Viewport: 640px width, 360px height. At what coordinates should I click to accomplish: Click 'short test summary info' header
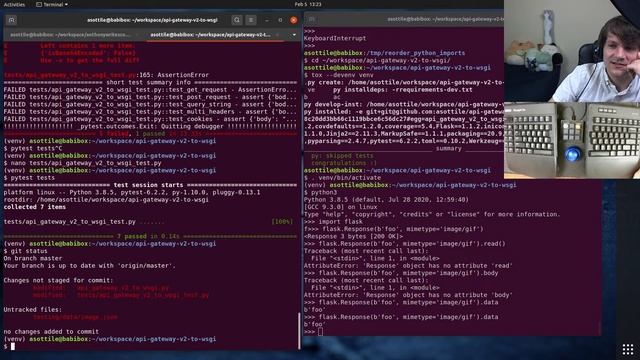coord(149,82)
